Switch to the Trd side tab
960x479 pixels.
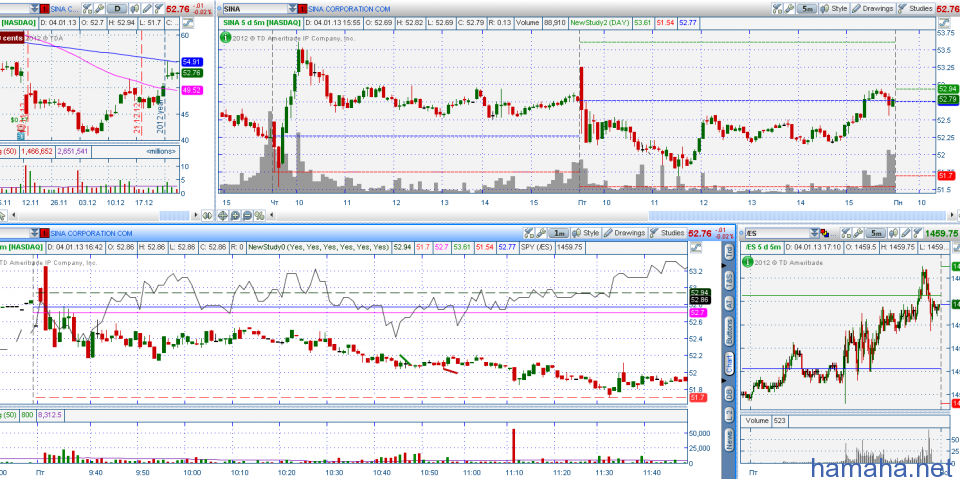(x=729, y=252)
